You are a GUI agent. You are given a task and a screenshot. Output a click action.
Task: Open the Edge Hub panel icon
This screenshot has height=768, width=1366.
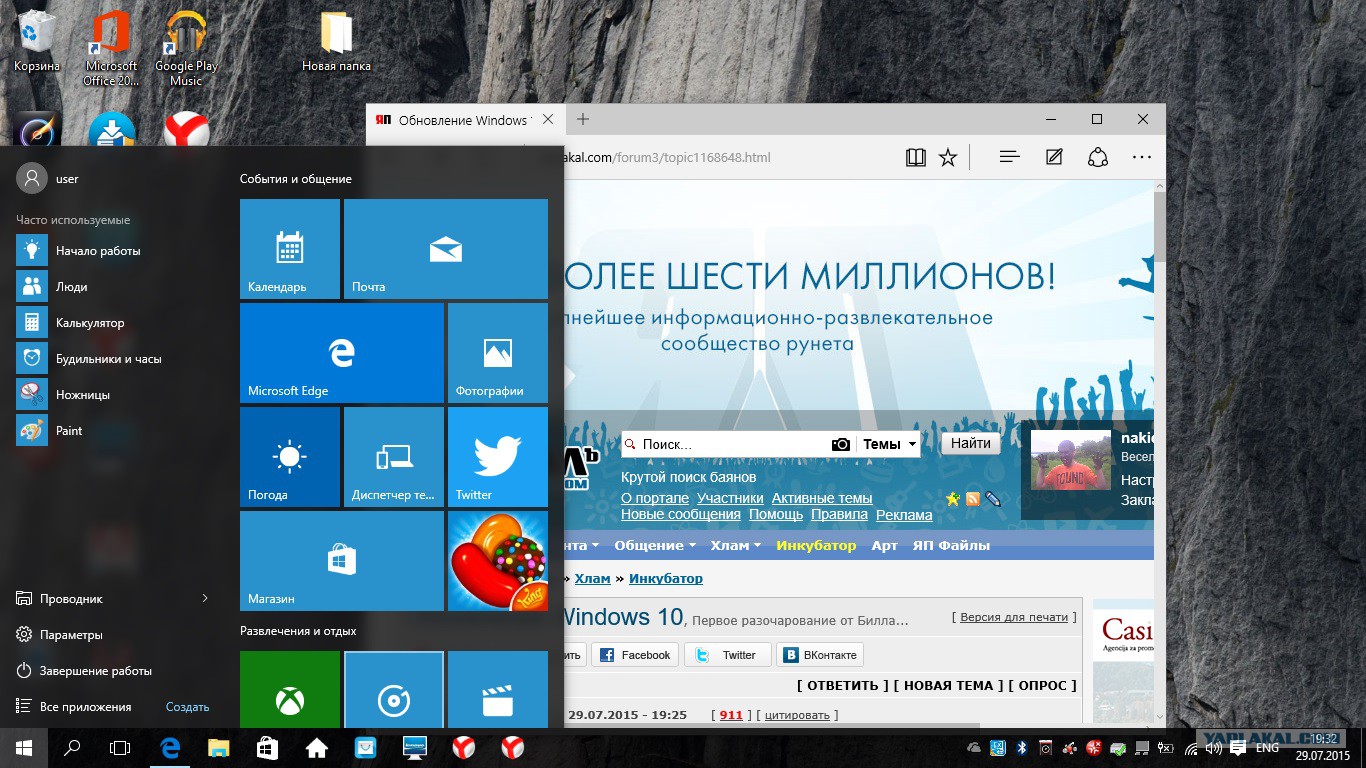(1010, 157)
